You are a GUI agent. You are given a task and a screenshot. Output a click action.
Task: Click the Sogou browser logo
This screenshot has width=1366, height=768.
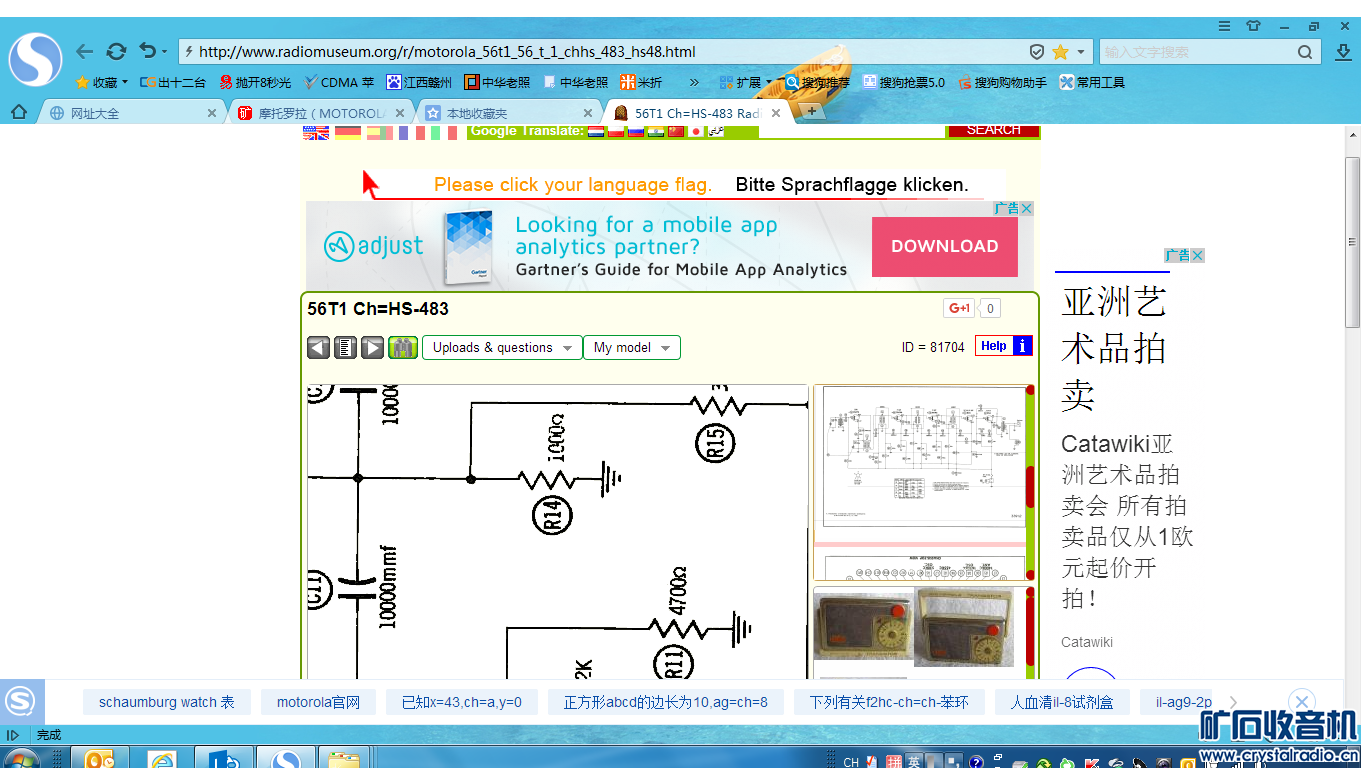pyautogui.click(x=35, y=58)
